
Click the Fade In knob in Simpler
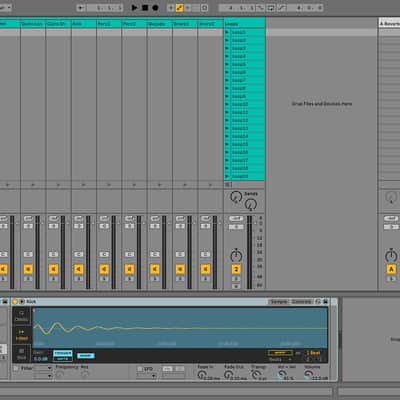point(201,375)
